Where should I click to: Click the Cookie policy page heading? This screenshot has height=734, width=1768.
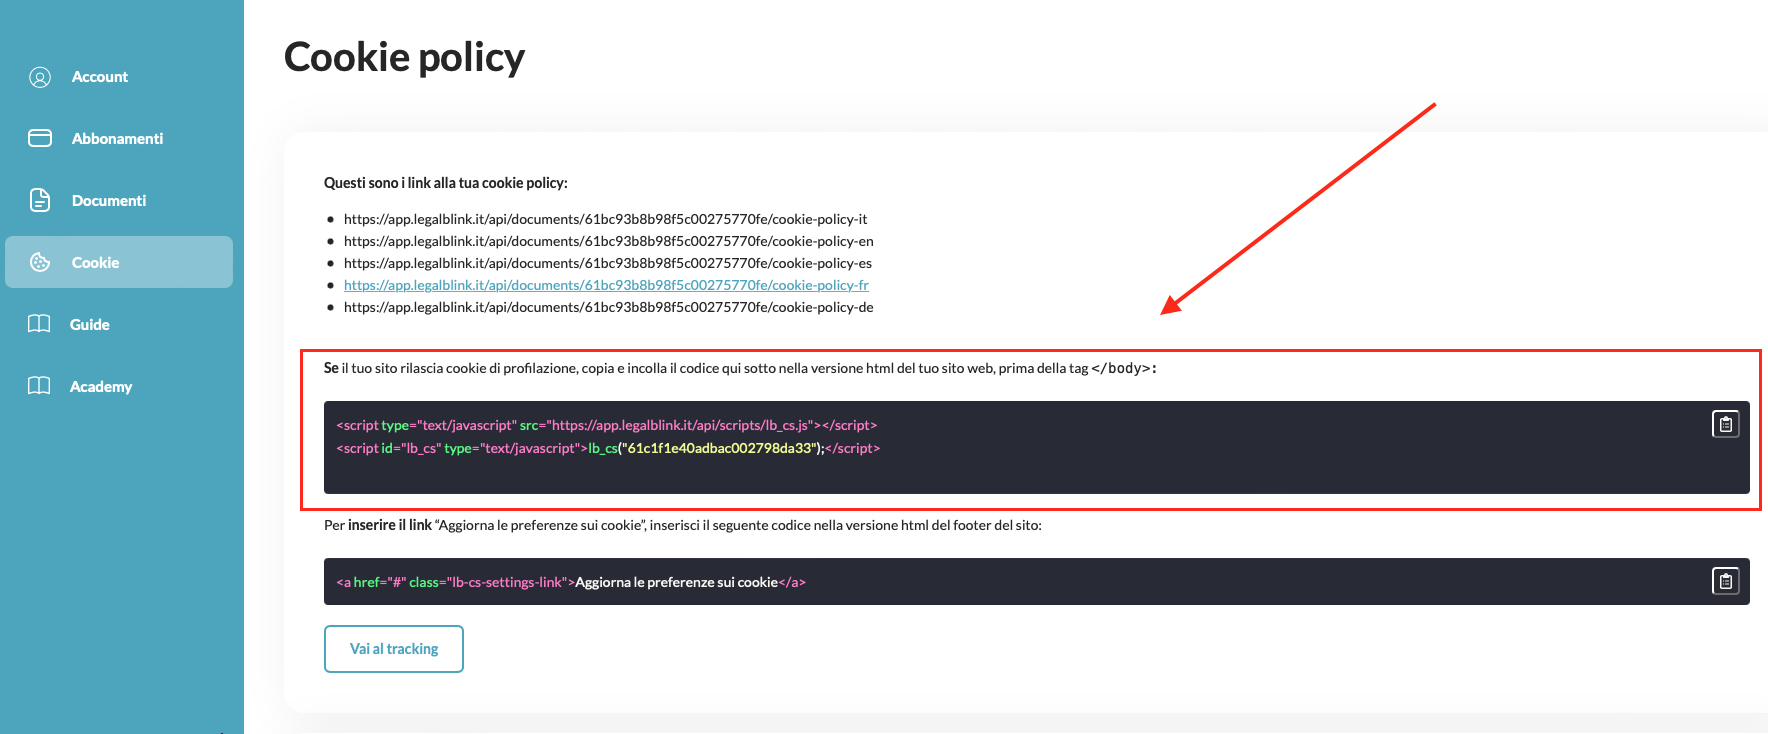pyautogui.click(x=404, y=57)
